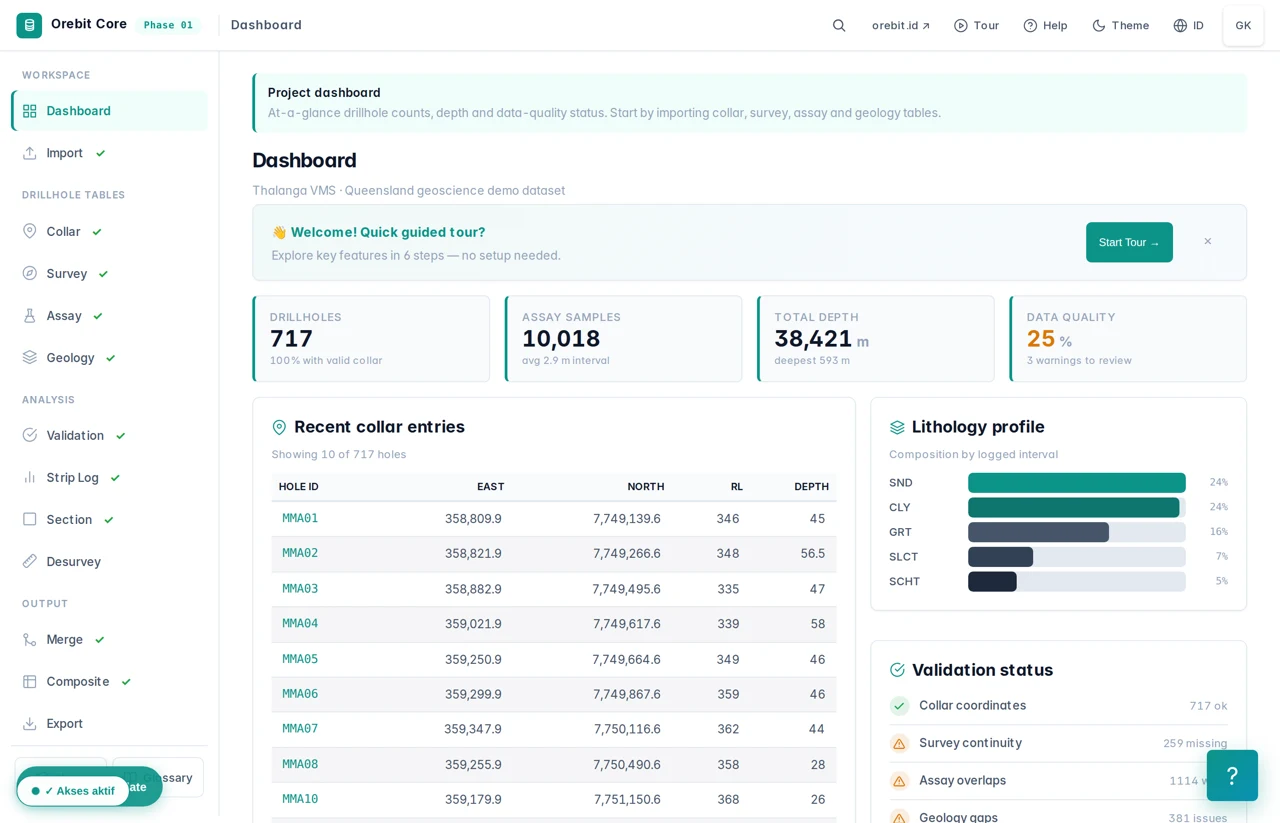Open the Help menu
The width and height of the screenshot is (1280, 823).
(x=1045, y=25)
